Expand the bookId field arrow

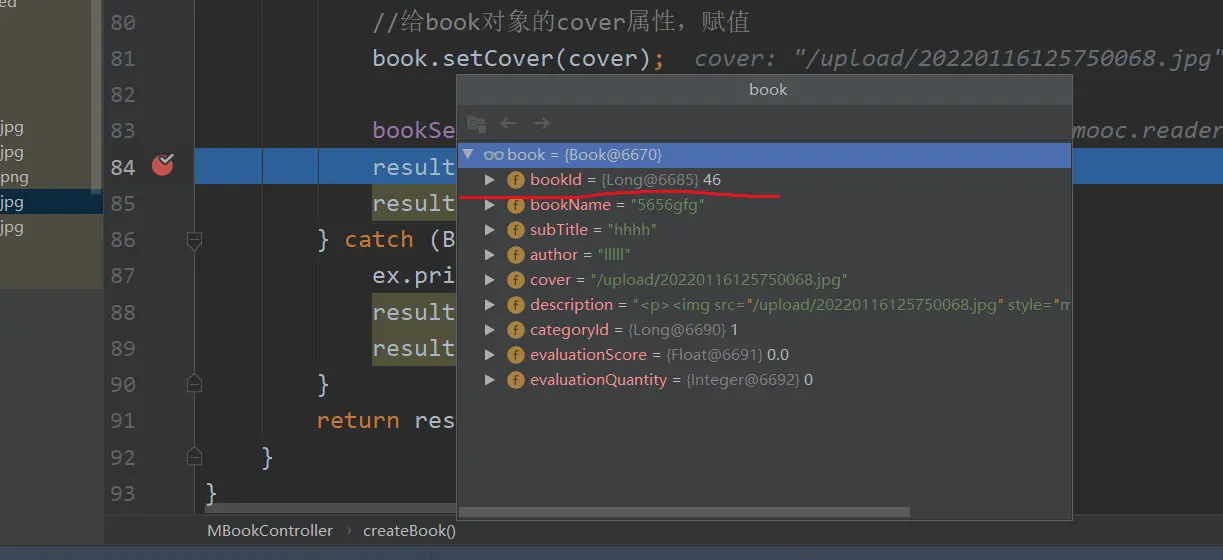click(x=489, y=180)
